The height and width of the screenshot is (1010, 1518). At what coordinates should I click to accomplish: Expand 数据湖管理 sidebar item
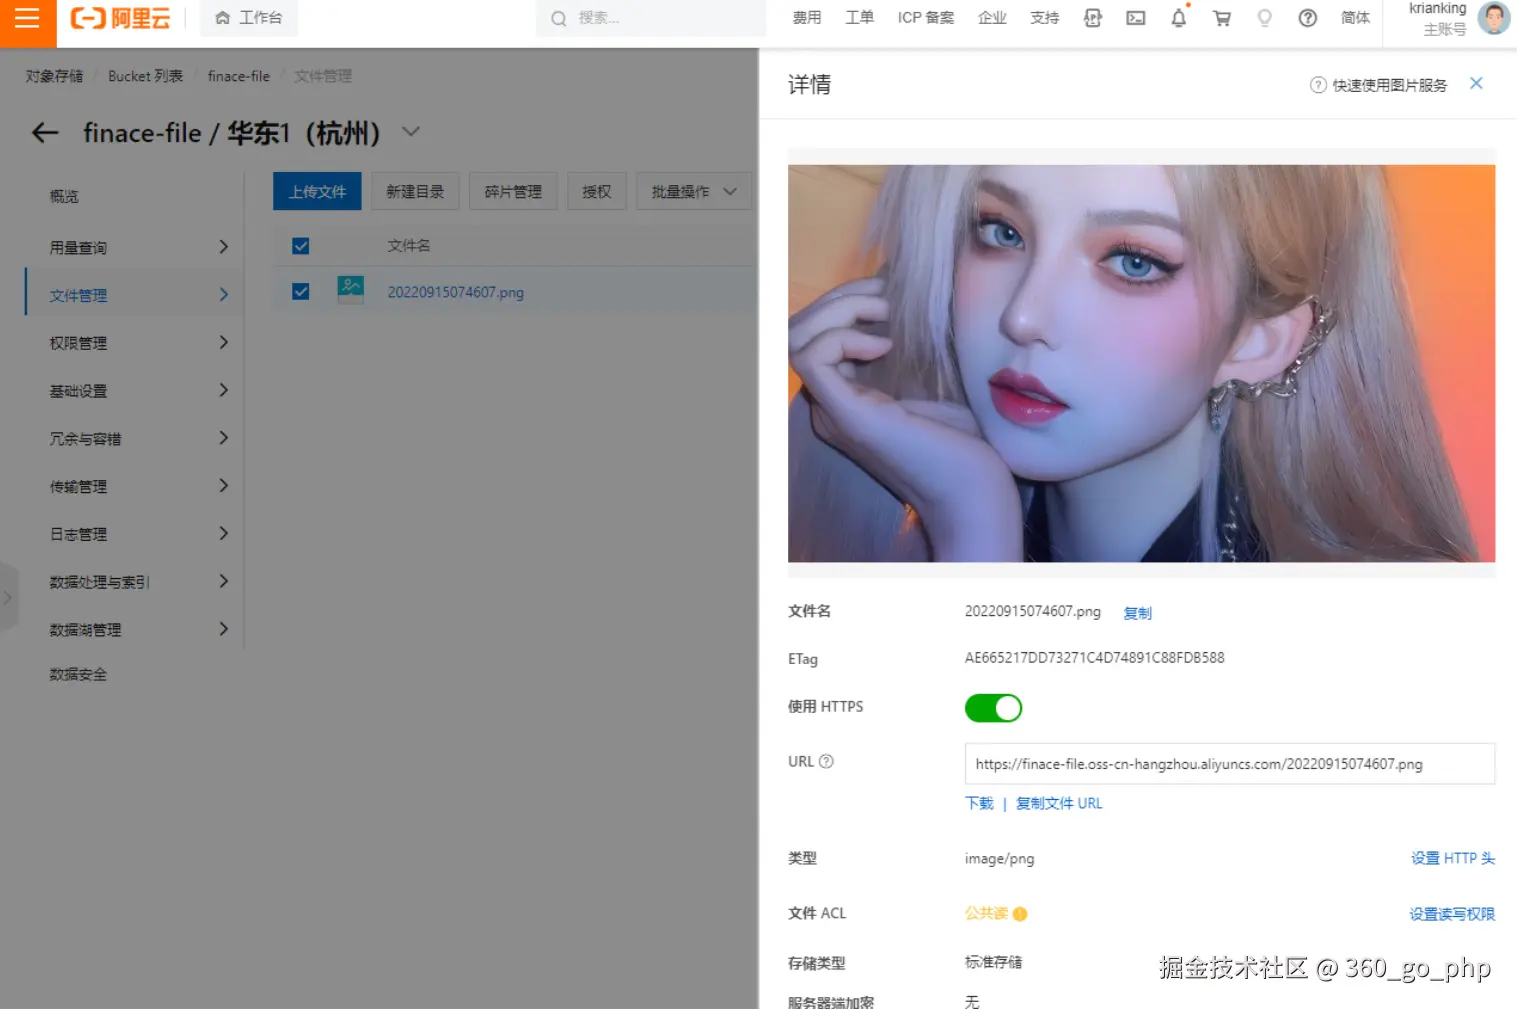[135, 630]
